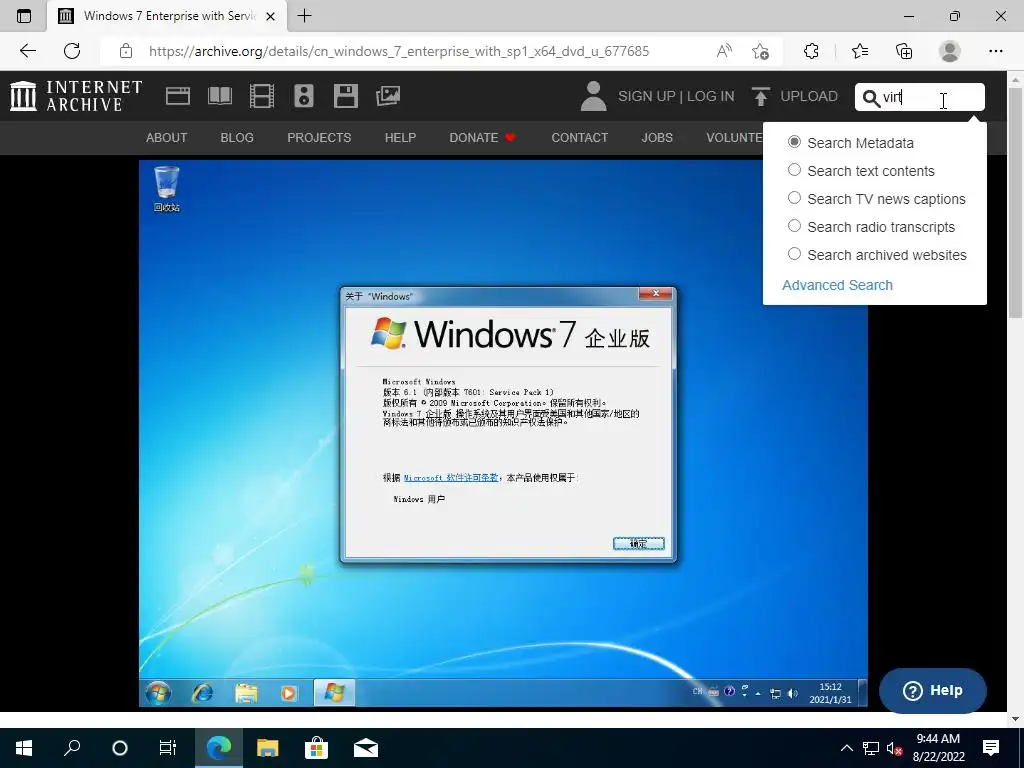1024x768 pixels.
Task: Click the magnifier icon in search box
Action: pos(871,98)
